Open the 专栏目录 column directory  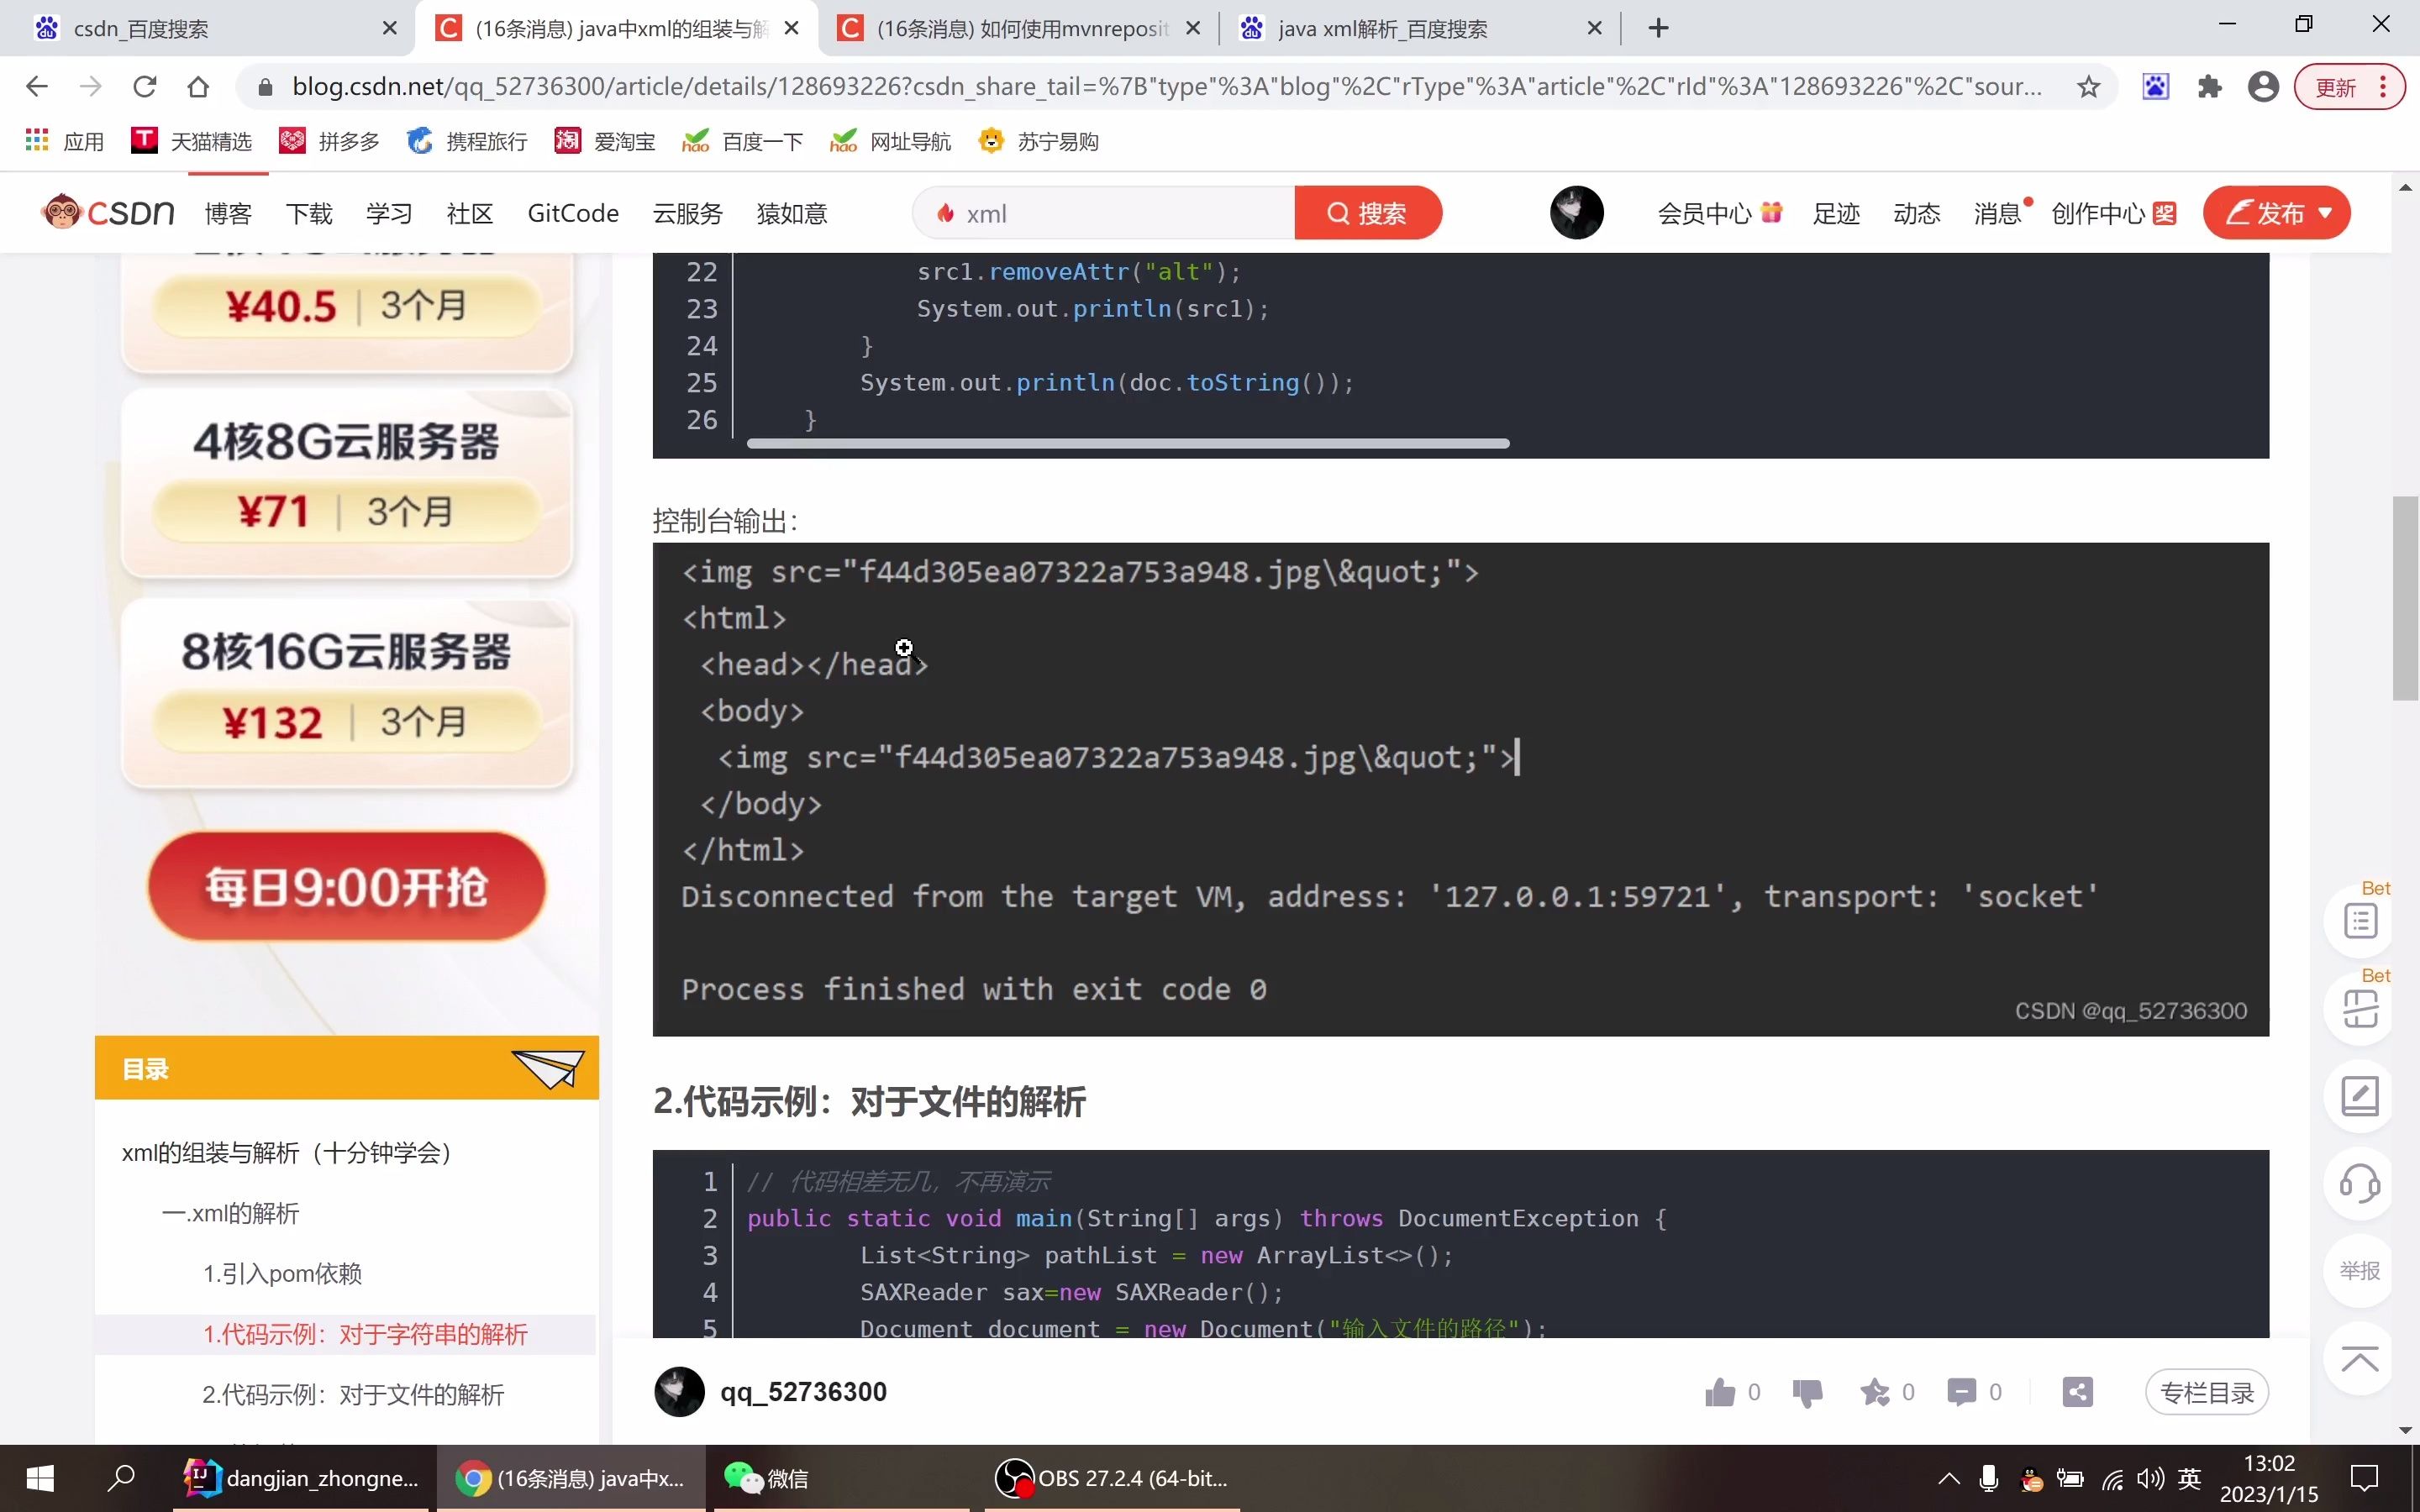click(2206, 1392)
